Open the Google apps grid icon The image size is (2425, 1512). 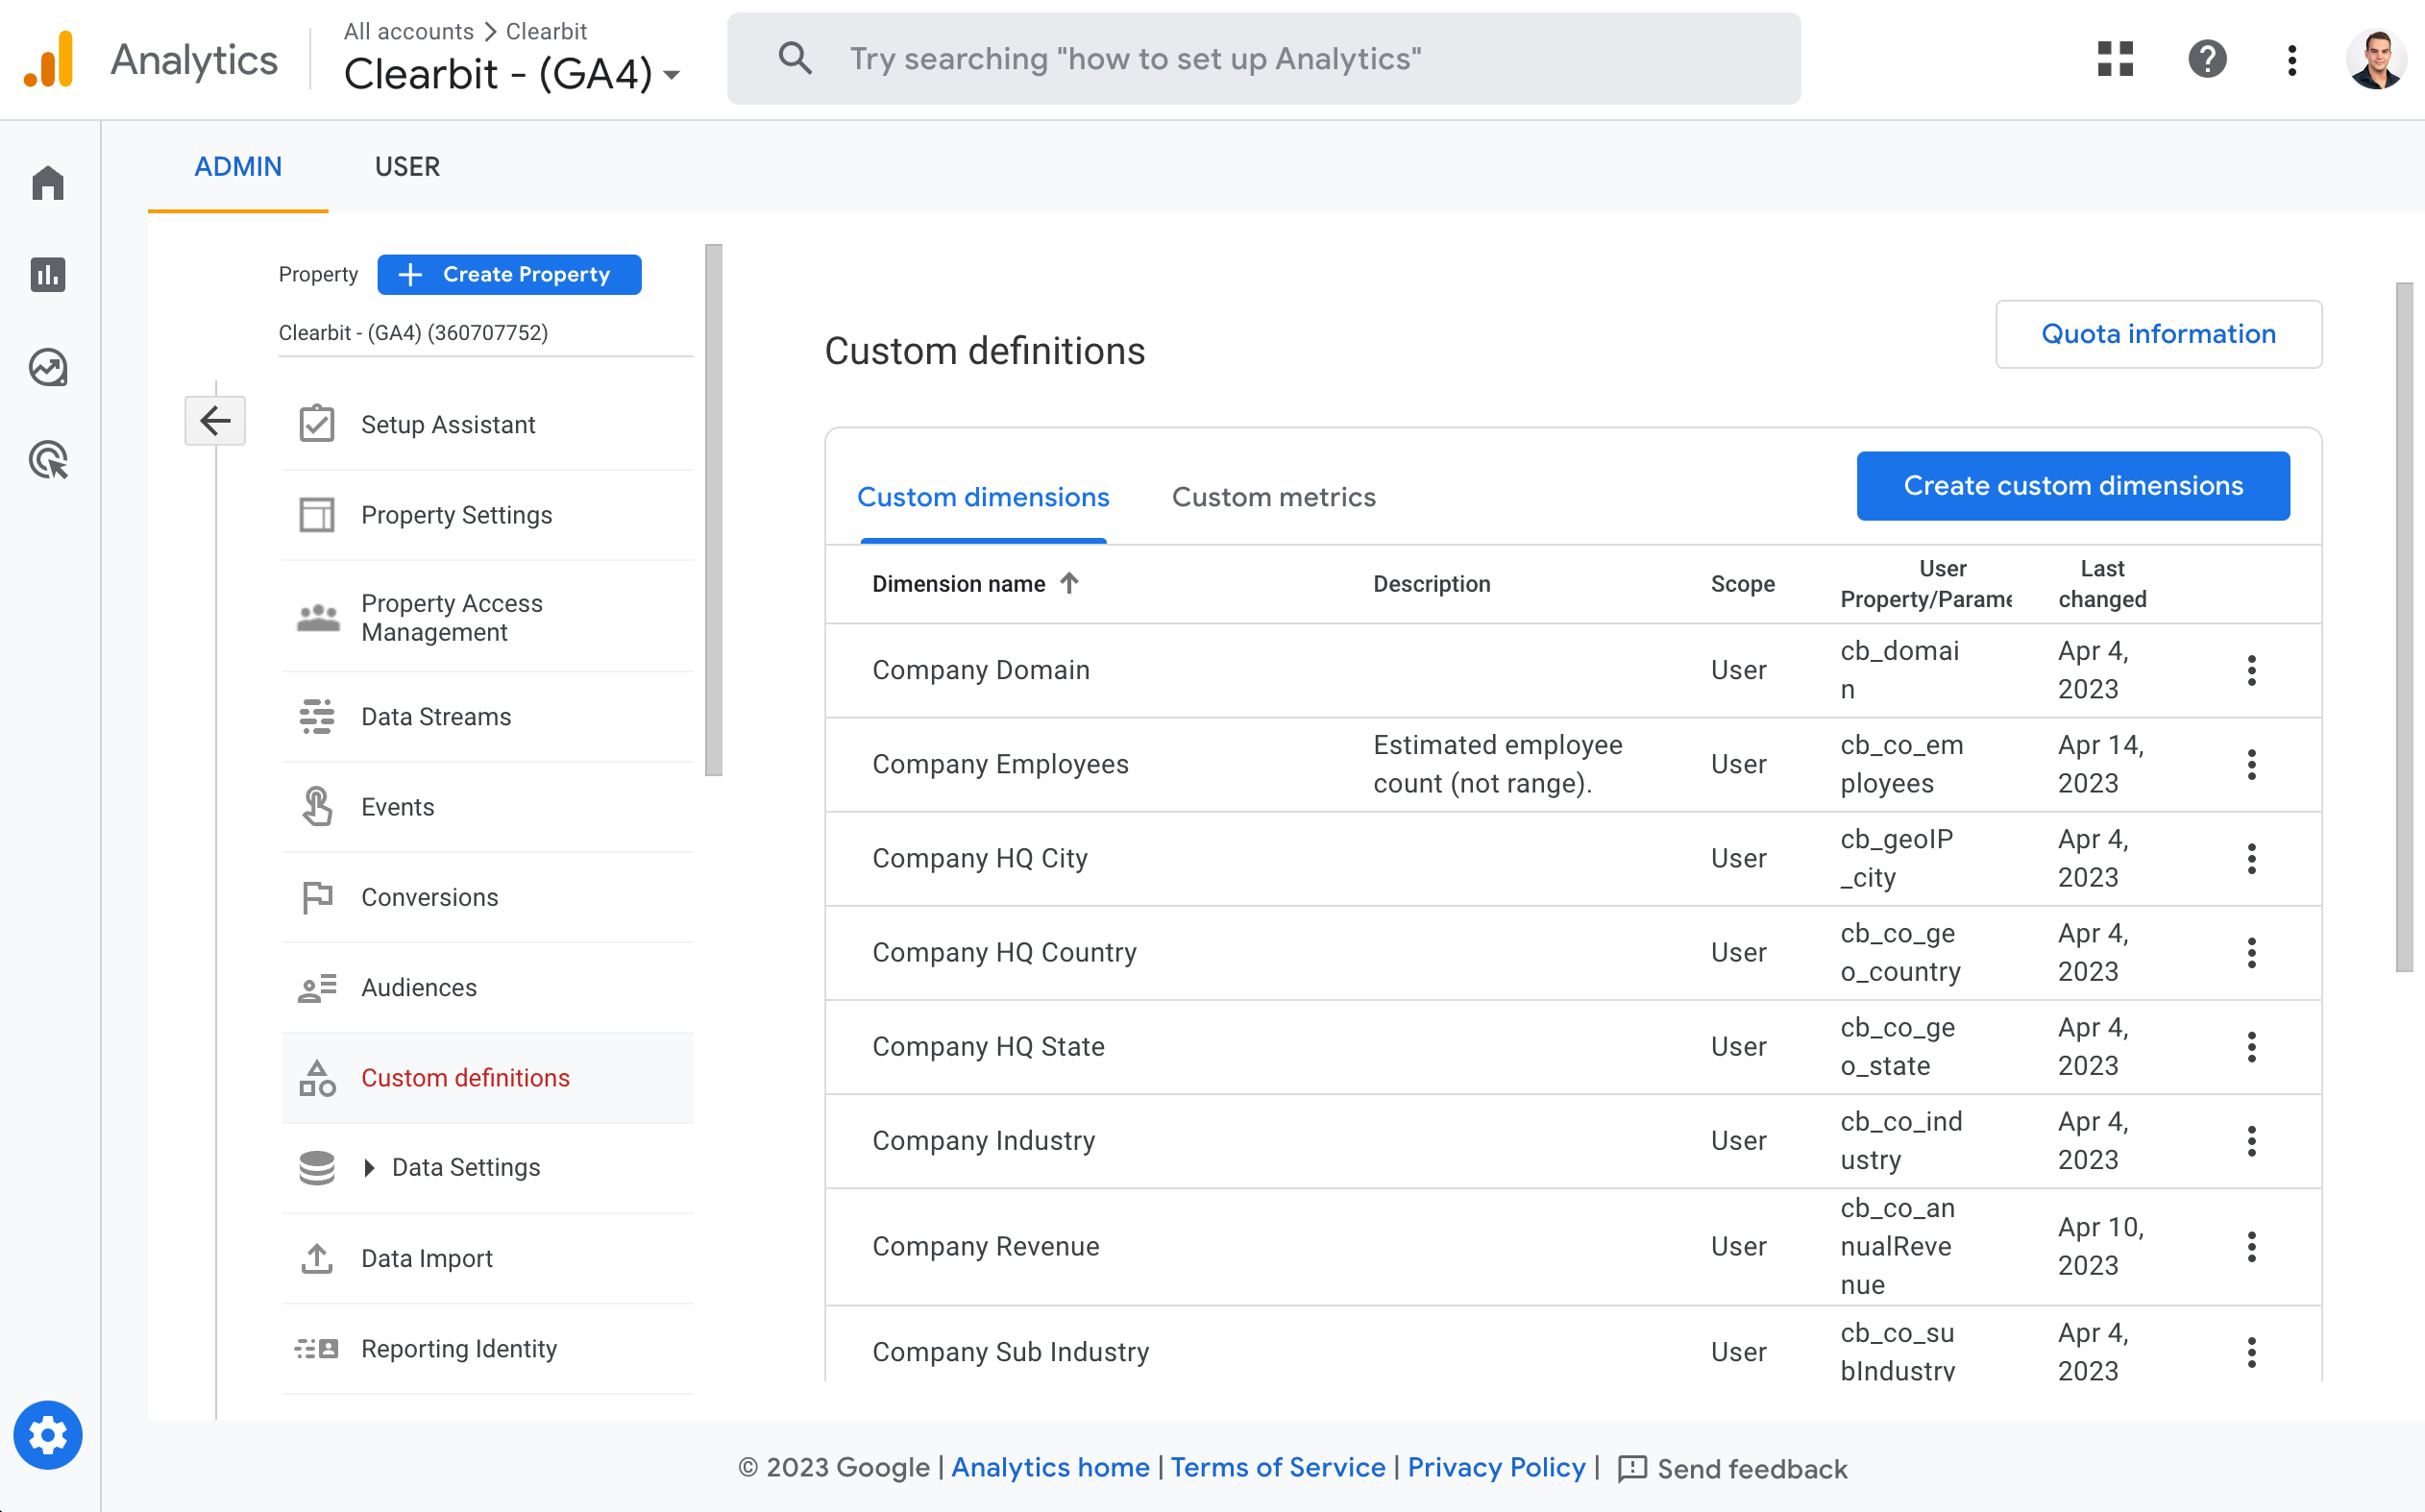[x=2115, y=59]
